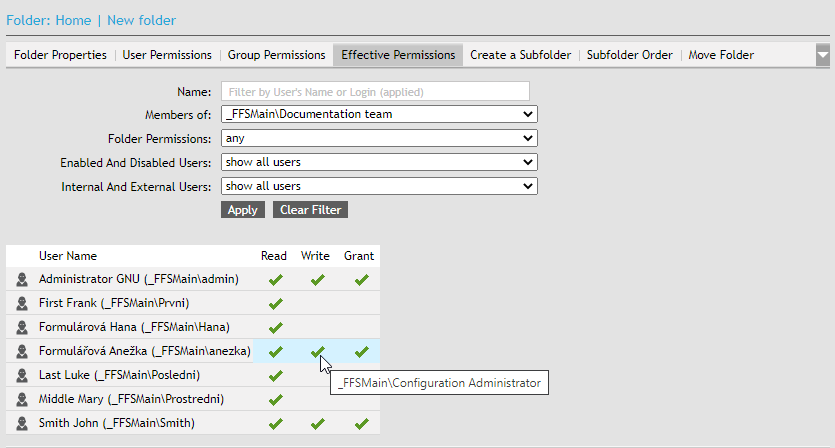Viewport: 835px width, 448px height.
Task: Click Write checkmark for Smith John
Action: 317,424
